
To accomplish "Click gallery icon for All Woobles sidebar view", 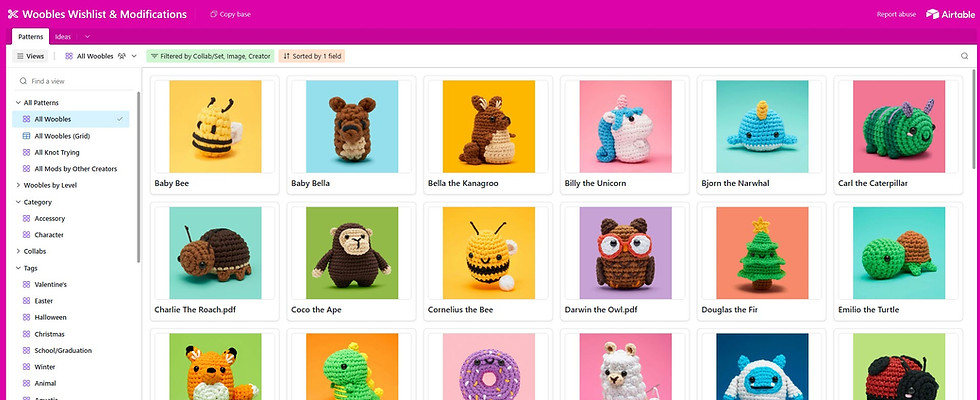I will [x=26, y=119].
